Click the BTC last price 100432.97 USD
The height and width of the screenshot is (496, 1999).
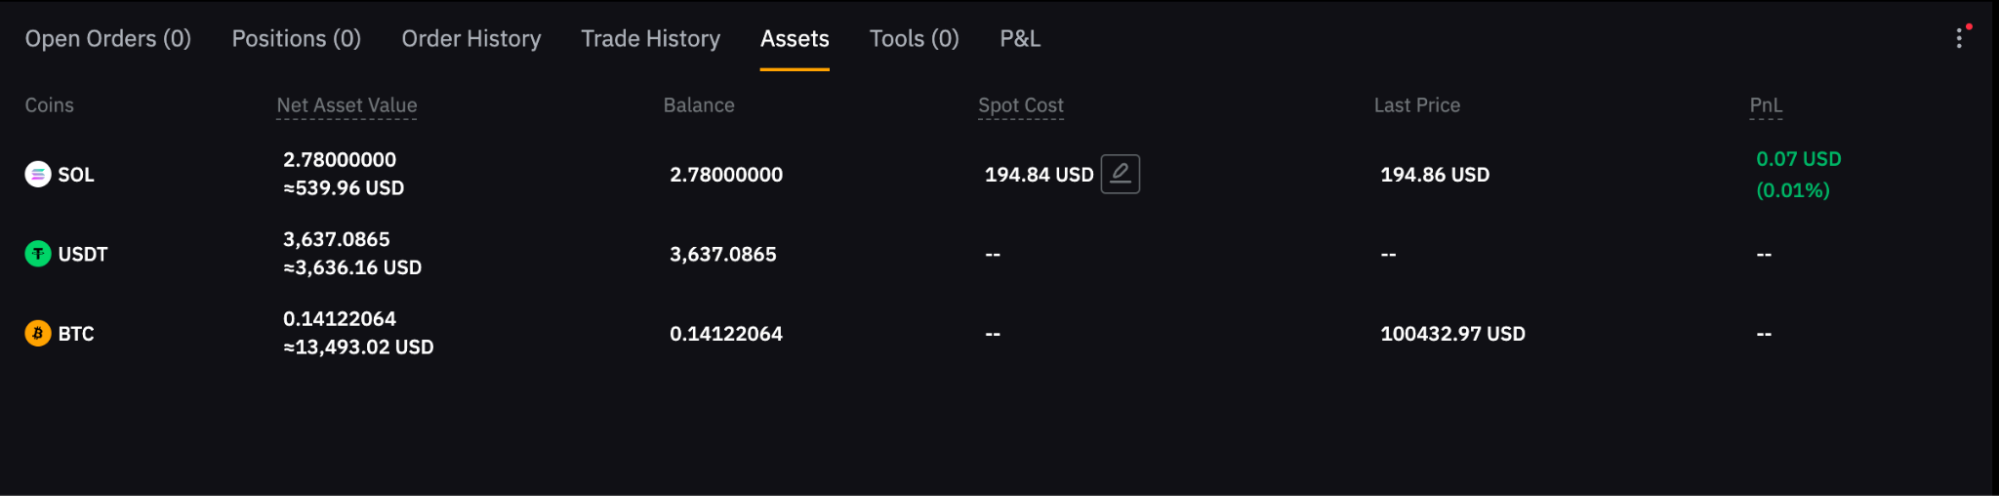[x=1452, y=334]
